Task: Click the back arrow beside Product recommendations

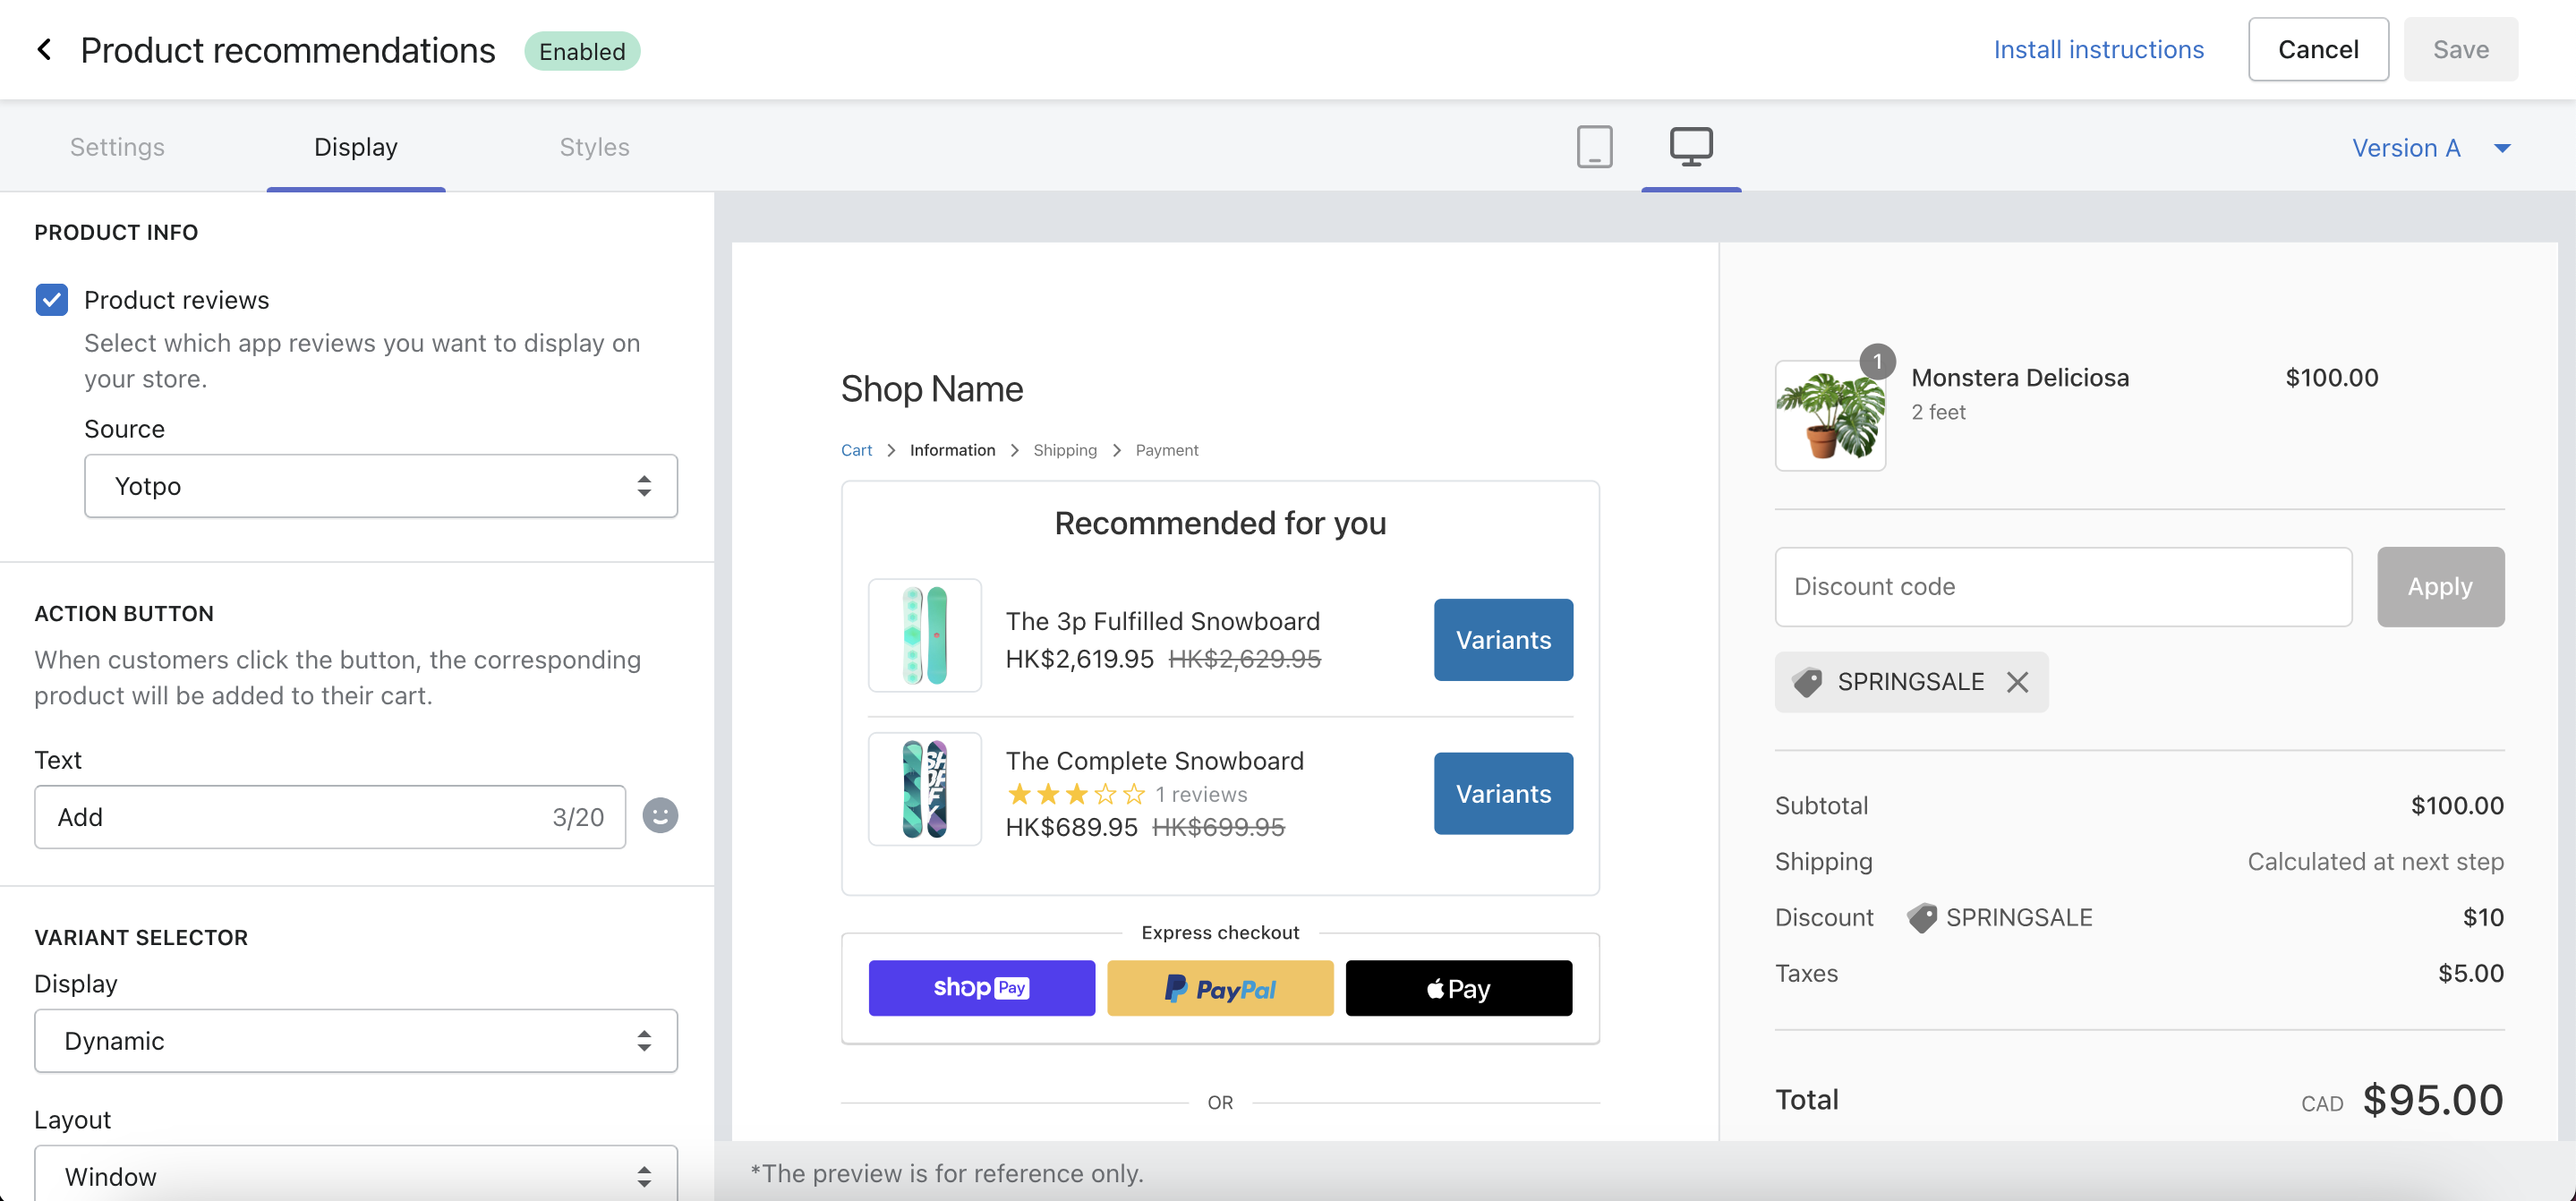Action: click(44, 50)
